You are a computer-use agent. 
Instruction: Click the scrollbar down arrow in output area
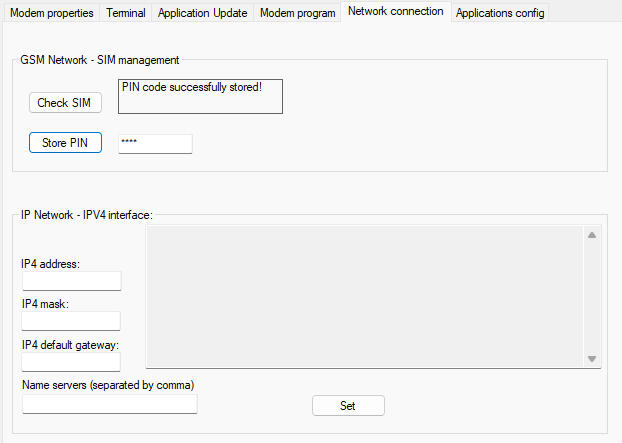tap(591, 359)
